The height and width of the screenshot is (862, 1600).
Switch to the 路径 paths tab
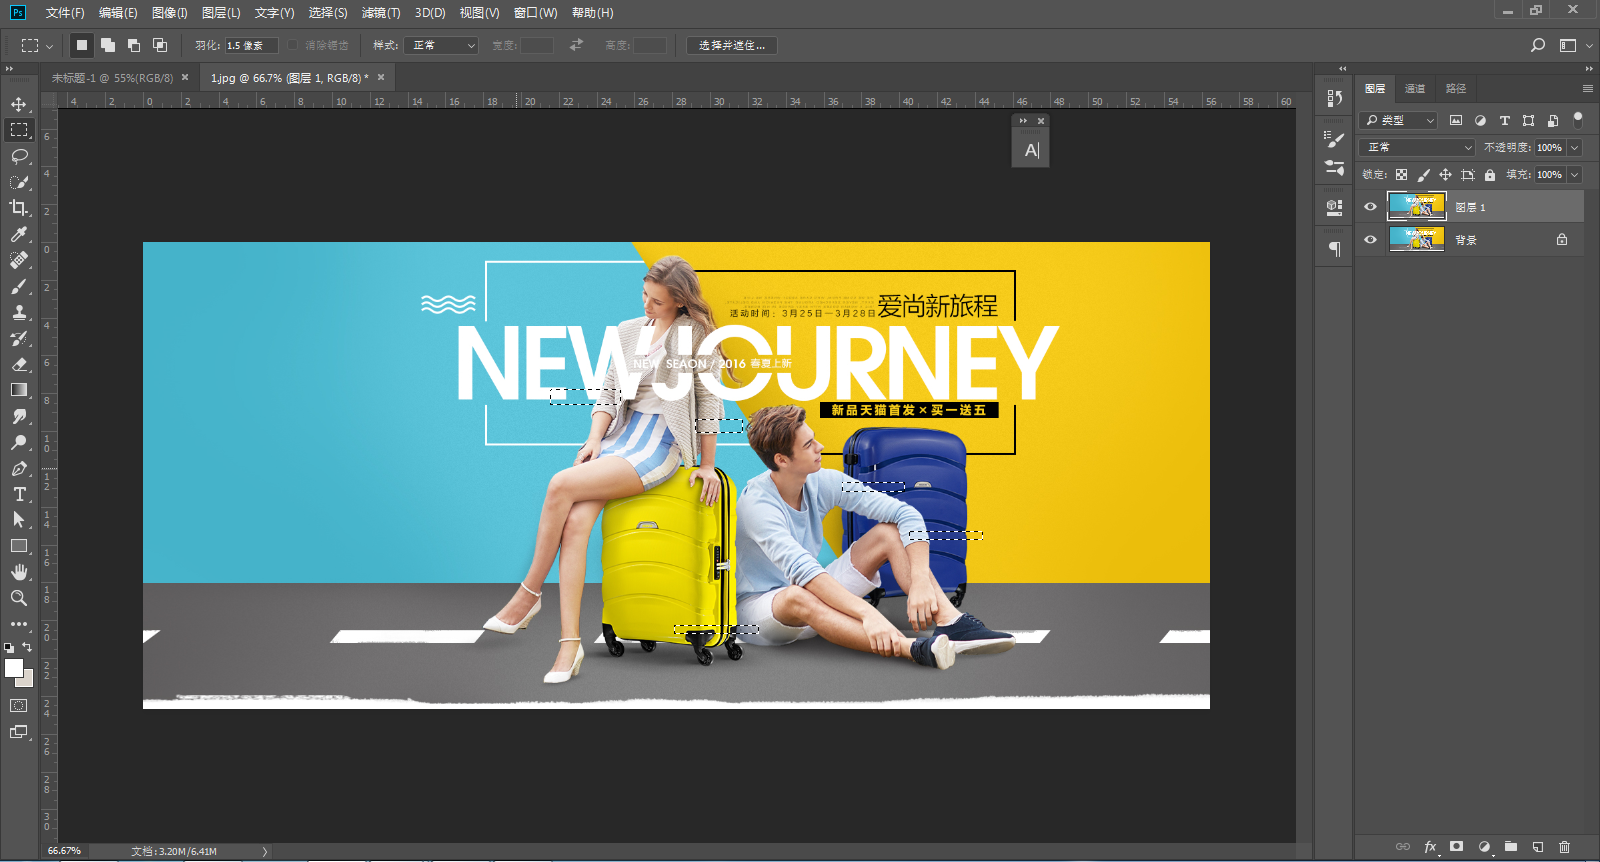pyautogui.click(x=1456, y=88)
